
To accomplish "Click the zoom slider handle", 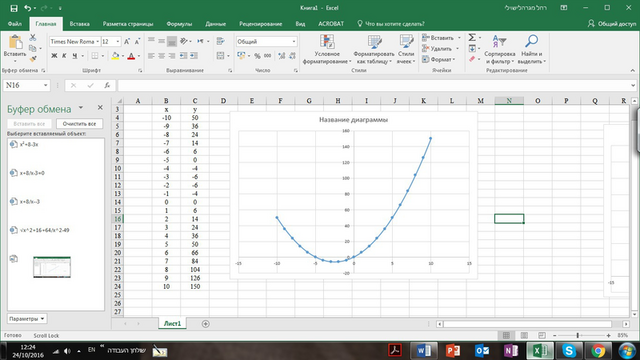I will 578,335.
